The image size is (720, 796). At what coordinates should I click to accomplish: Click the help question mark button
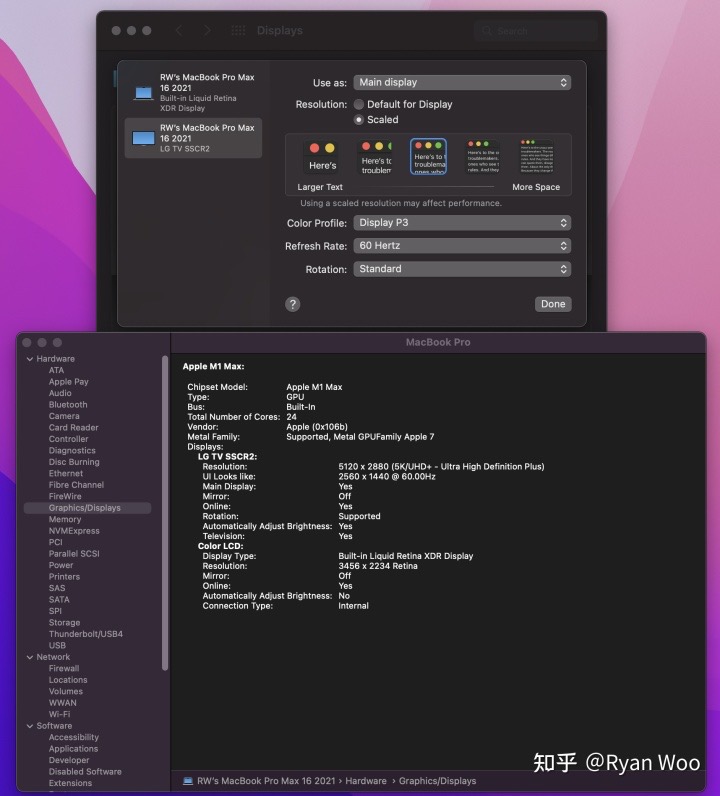(292, 304)
